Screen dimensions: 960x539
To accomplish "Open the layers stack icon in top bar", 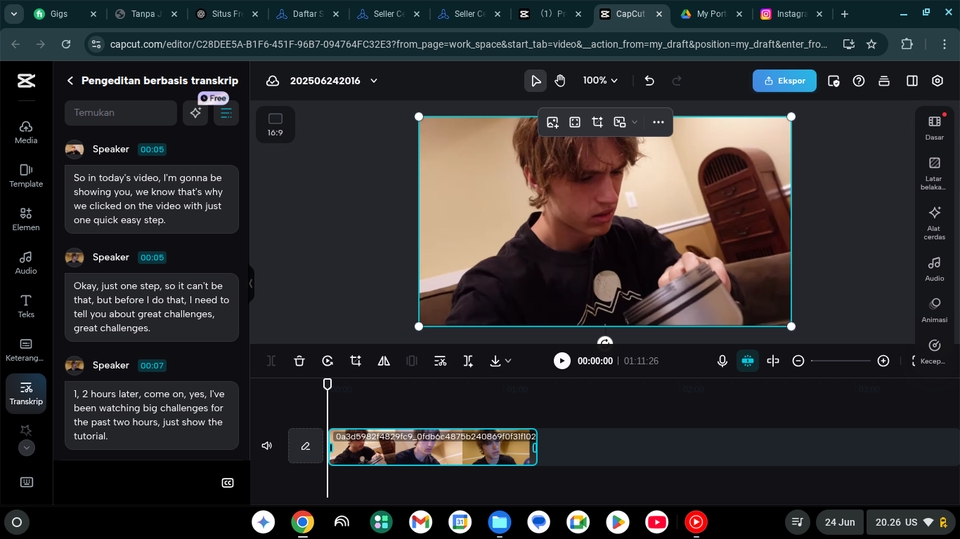I will pyautogui.click(x=883, y=80).
